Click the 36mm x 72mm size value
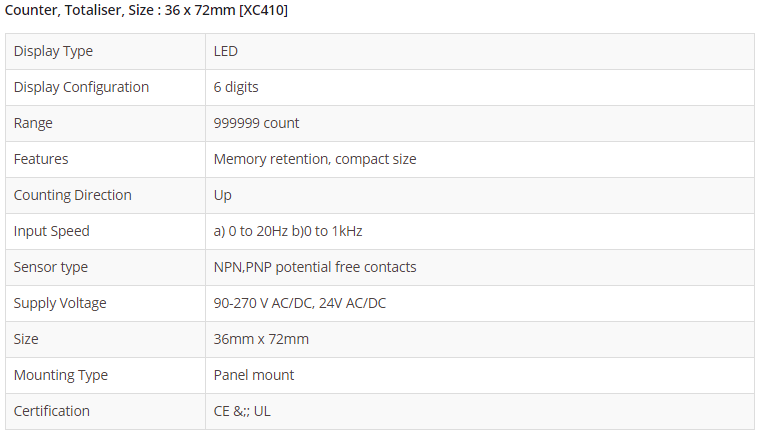 coord(261,339)
